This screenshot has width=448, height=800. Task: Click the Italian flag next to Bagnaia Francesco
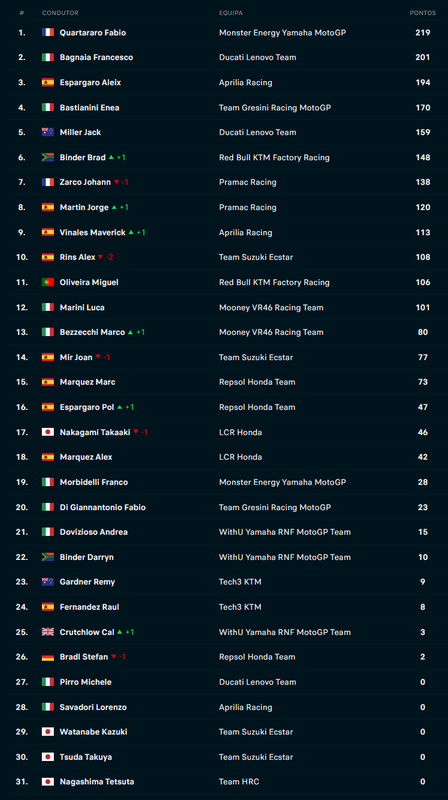(x=47, y=57)
